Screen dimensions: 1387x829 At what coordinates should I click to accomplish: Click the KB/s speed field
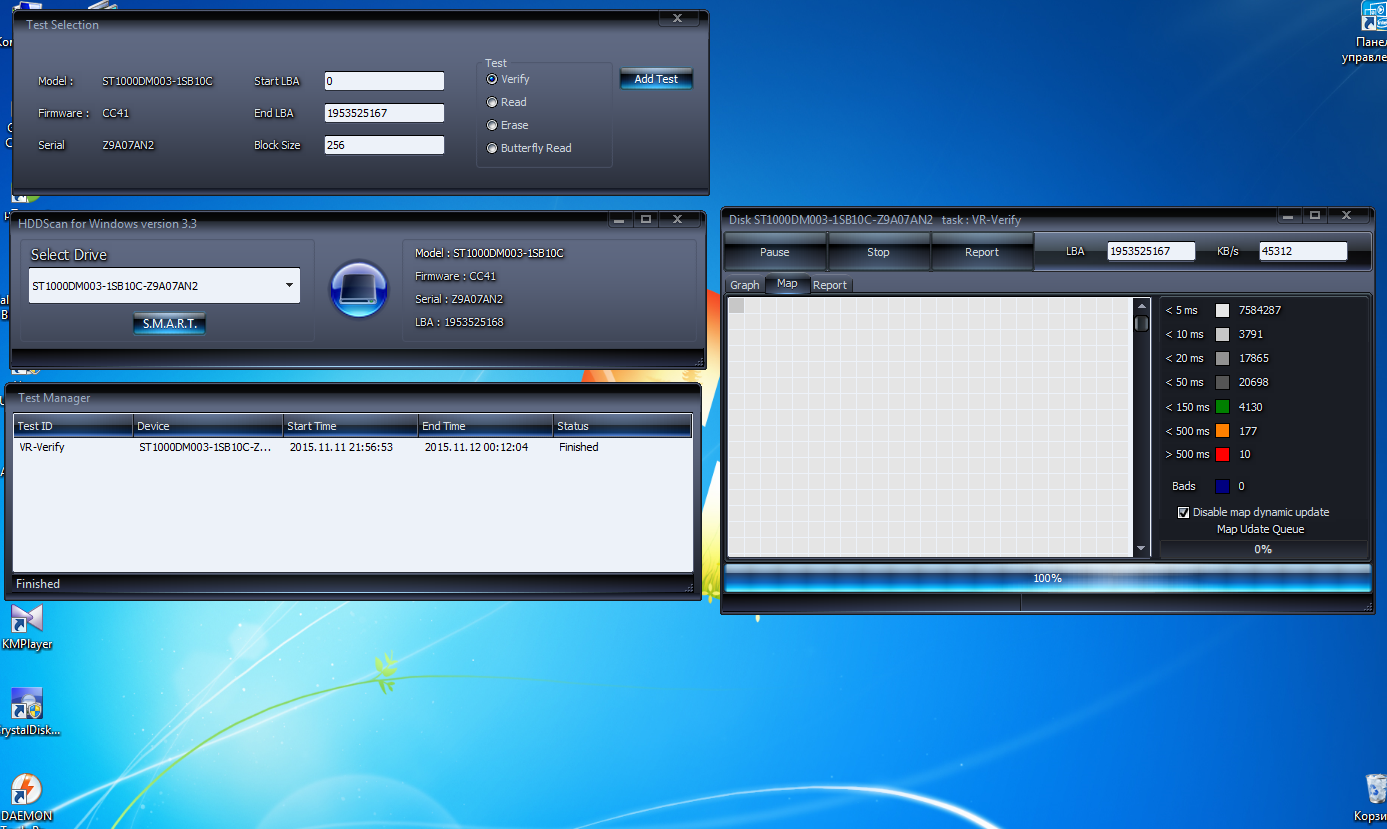pos(1303,252)
